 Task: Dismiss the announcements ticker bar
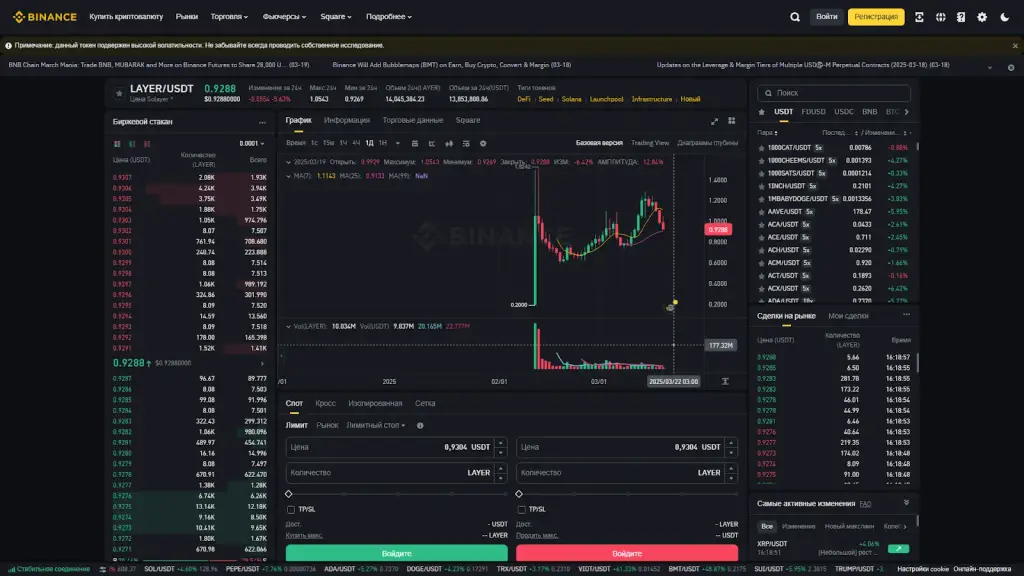[x=1011, y=67]
